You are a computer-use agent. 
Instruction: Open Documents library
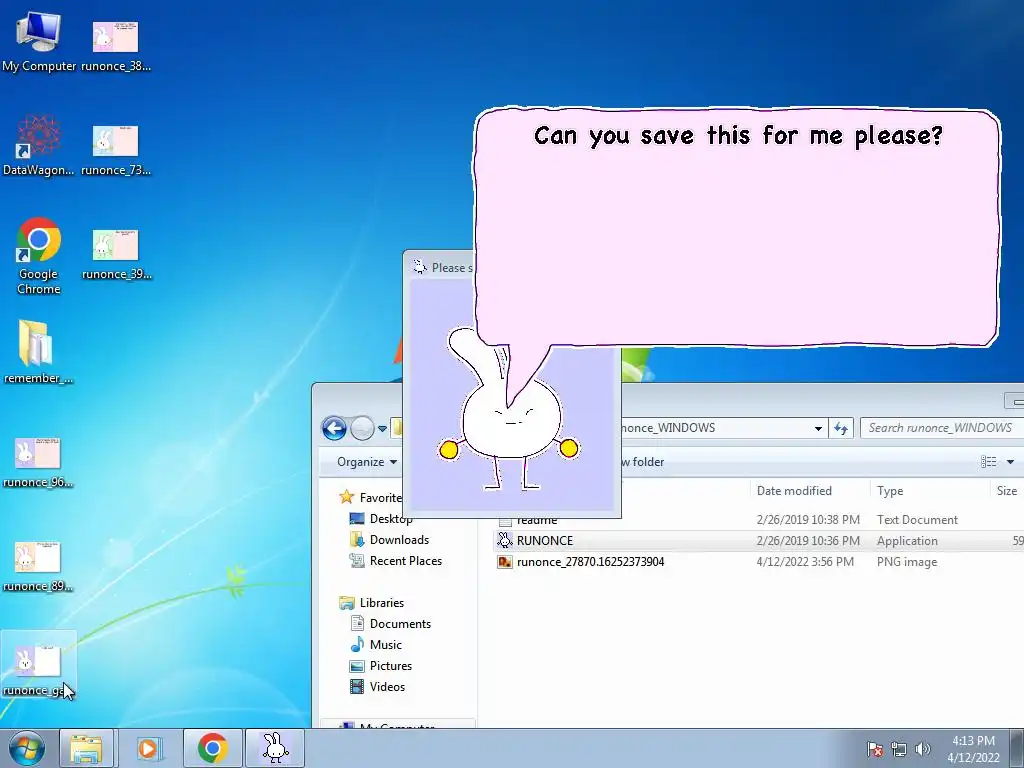tap(391, 624)
